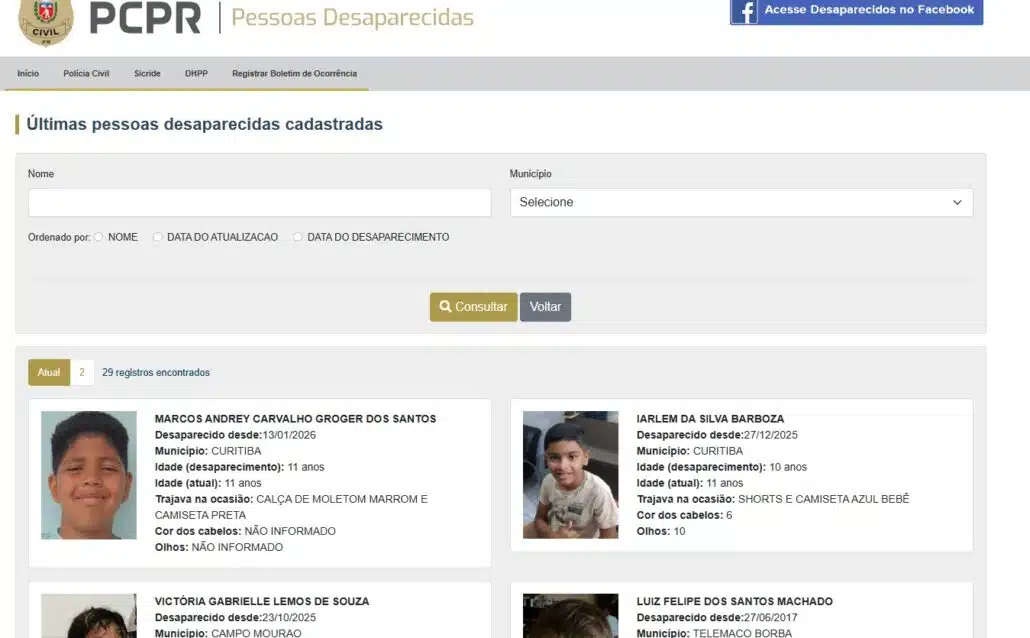
Task: Click Luiz Felipe's photo thumbnail
Action: tap(570, 617)
